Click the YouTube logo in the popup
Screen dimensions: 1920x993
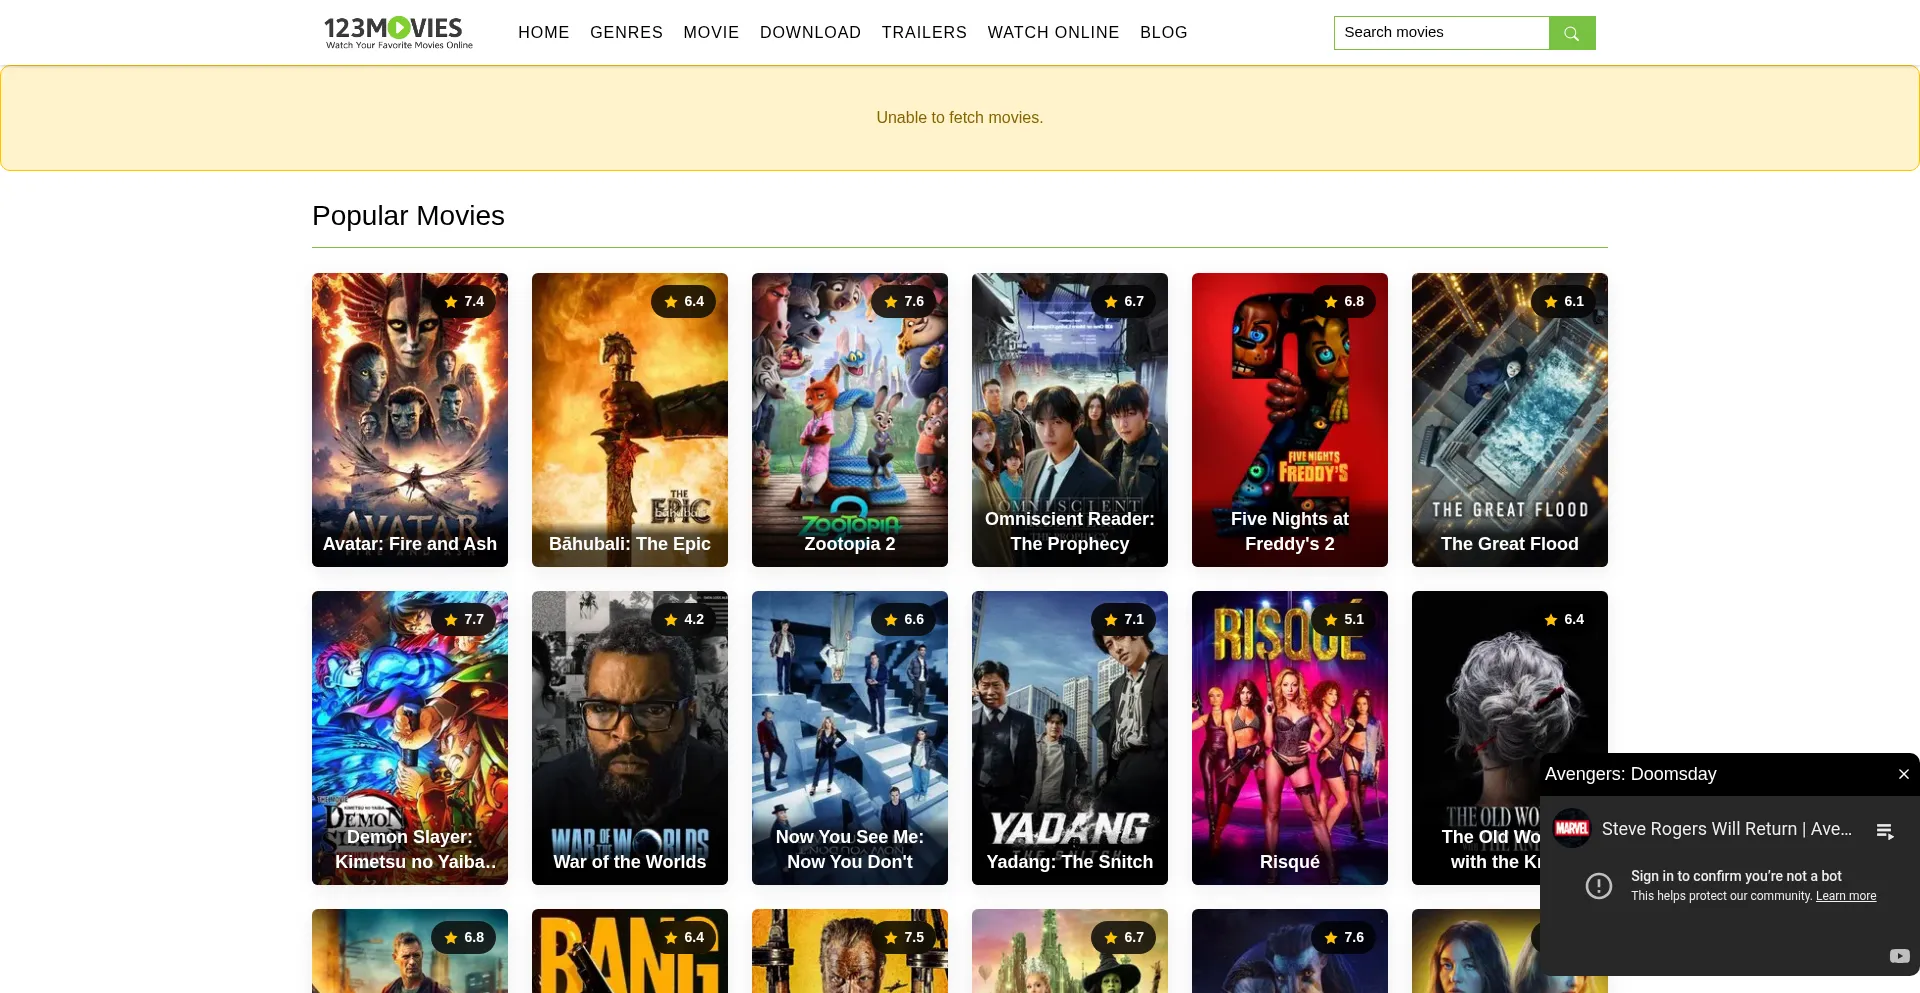coord(1899,956)
